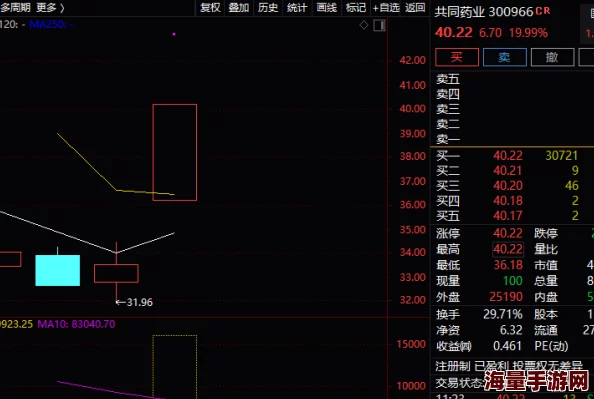
Task: Click the PE(动) label
Action: pyautogui.click(x=551, y=346)
